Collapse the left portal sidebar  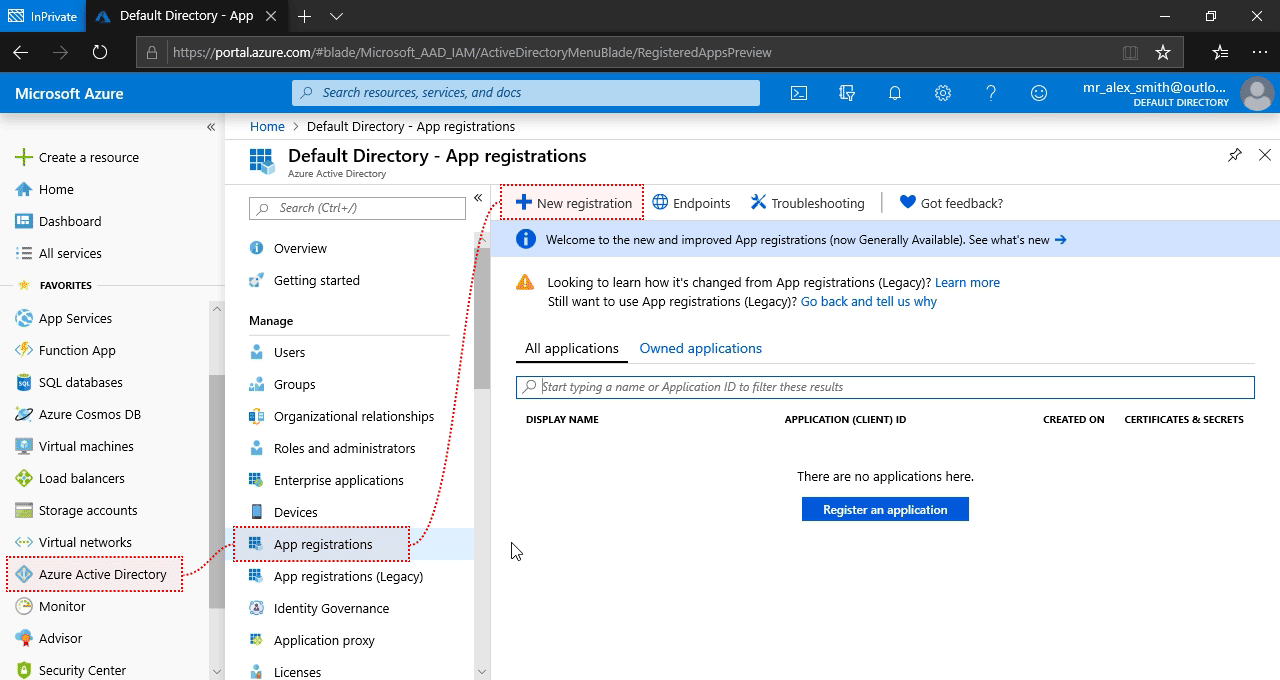pyautogui.click(x=211, y=127)
